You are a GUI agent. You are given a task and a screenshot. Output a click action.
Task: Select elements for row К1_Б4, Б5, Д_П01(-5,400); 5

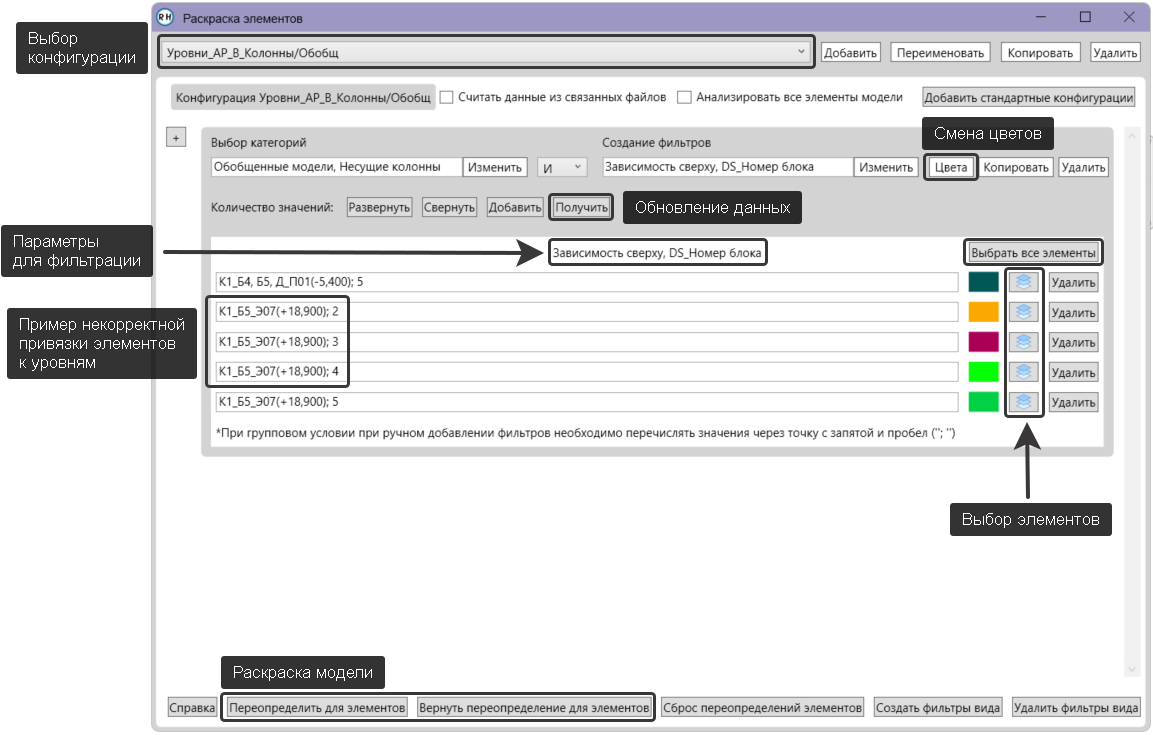click(x=1024, y=282)
